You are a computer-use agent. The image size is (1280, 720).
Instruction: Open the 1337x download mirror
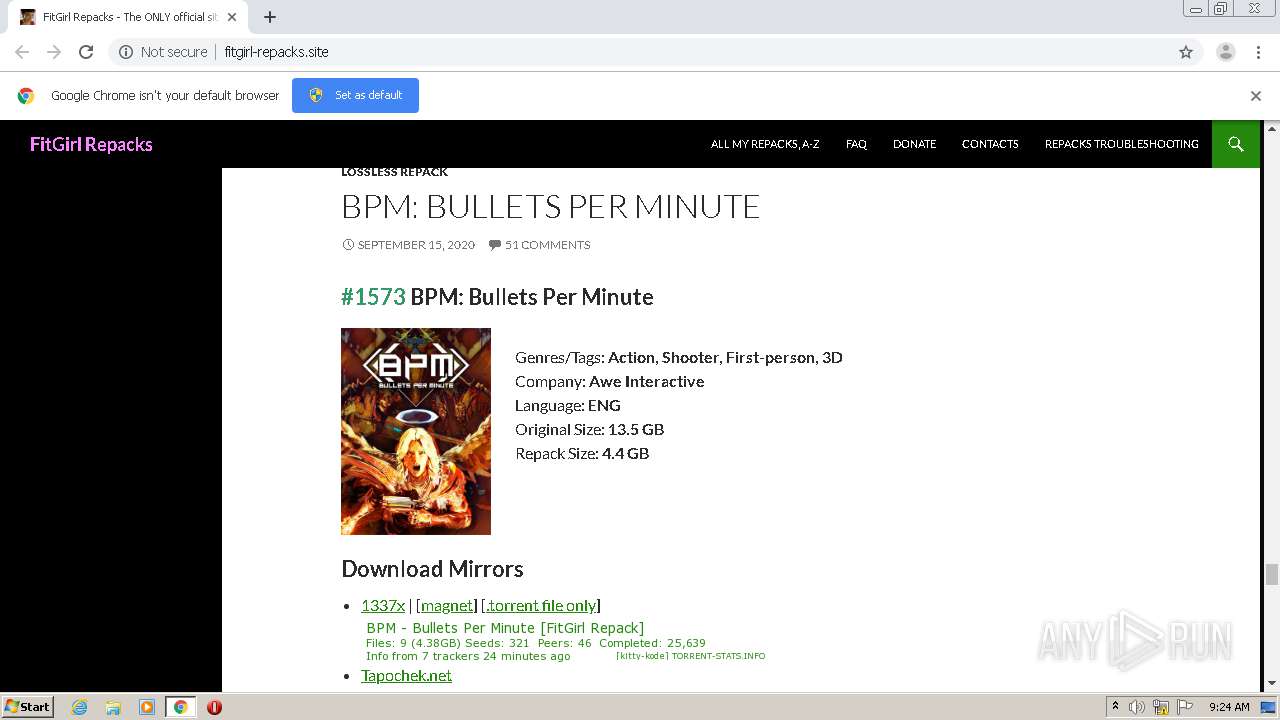click(383, 605)
